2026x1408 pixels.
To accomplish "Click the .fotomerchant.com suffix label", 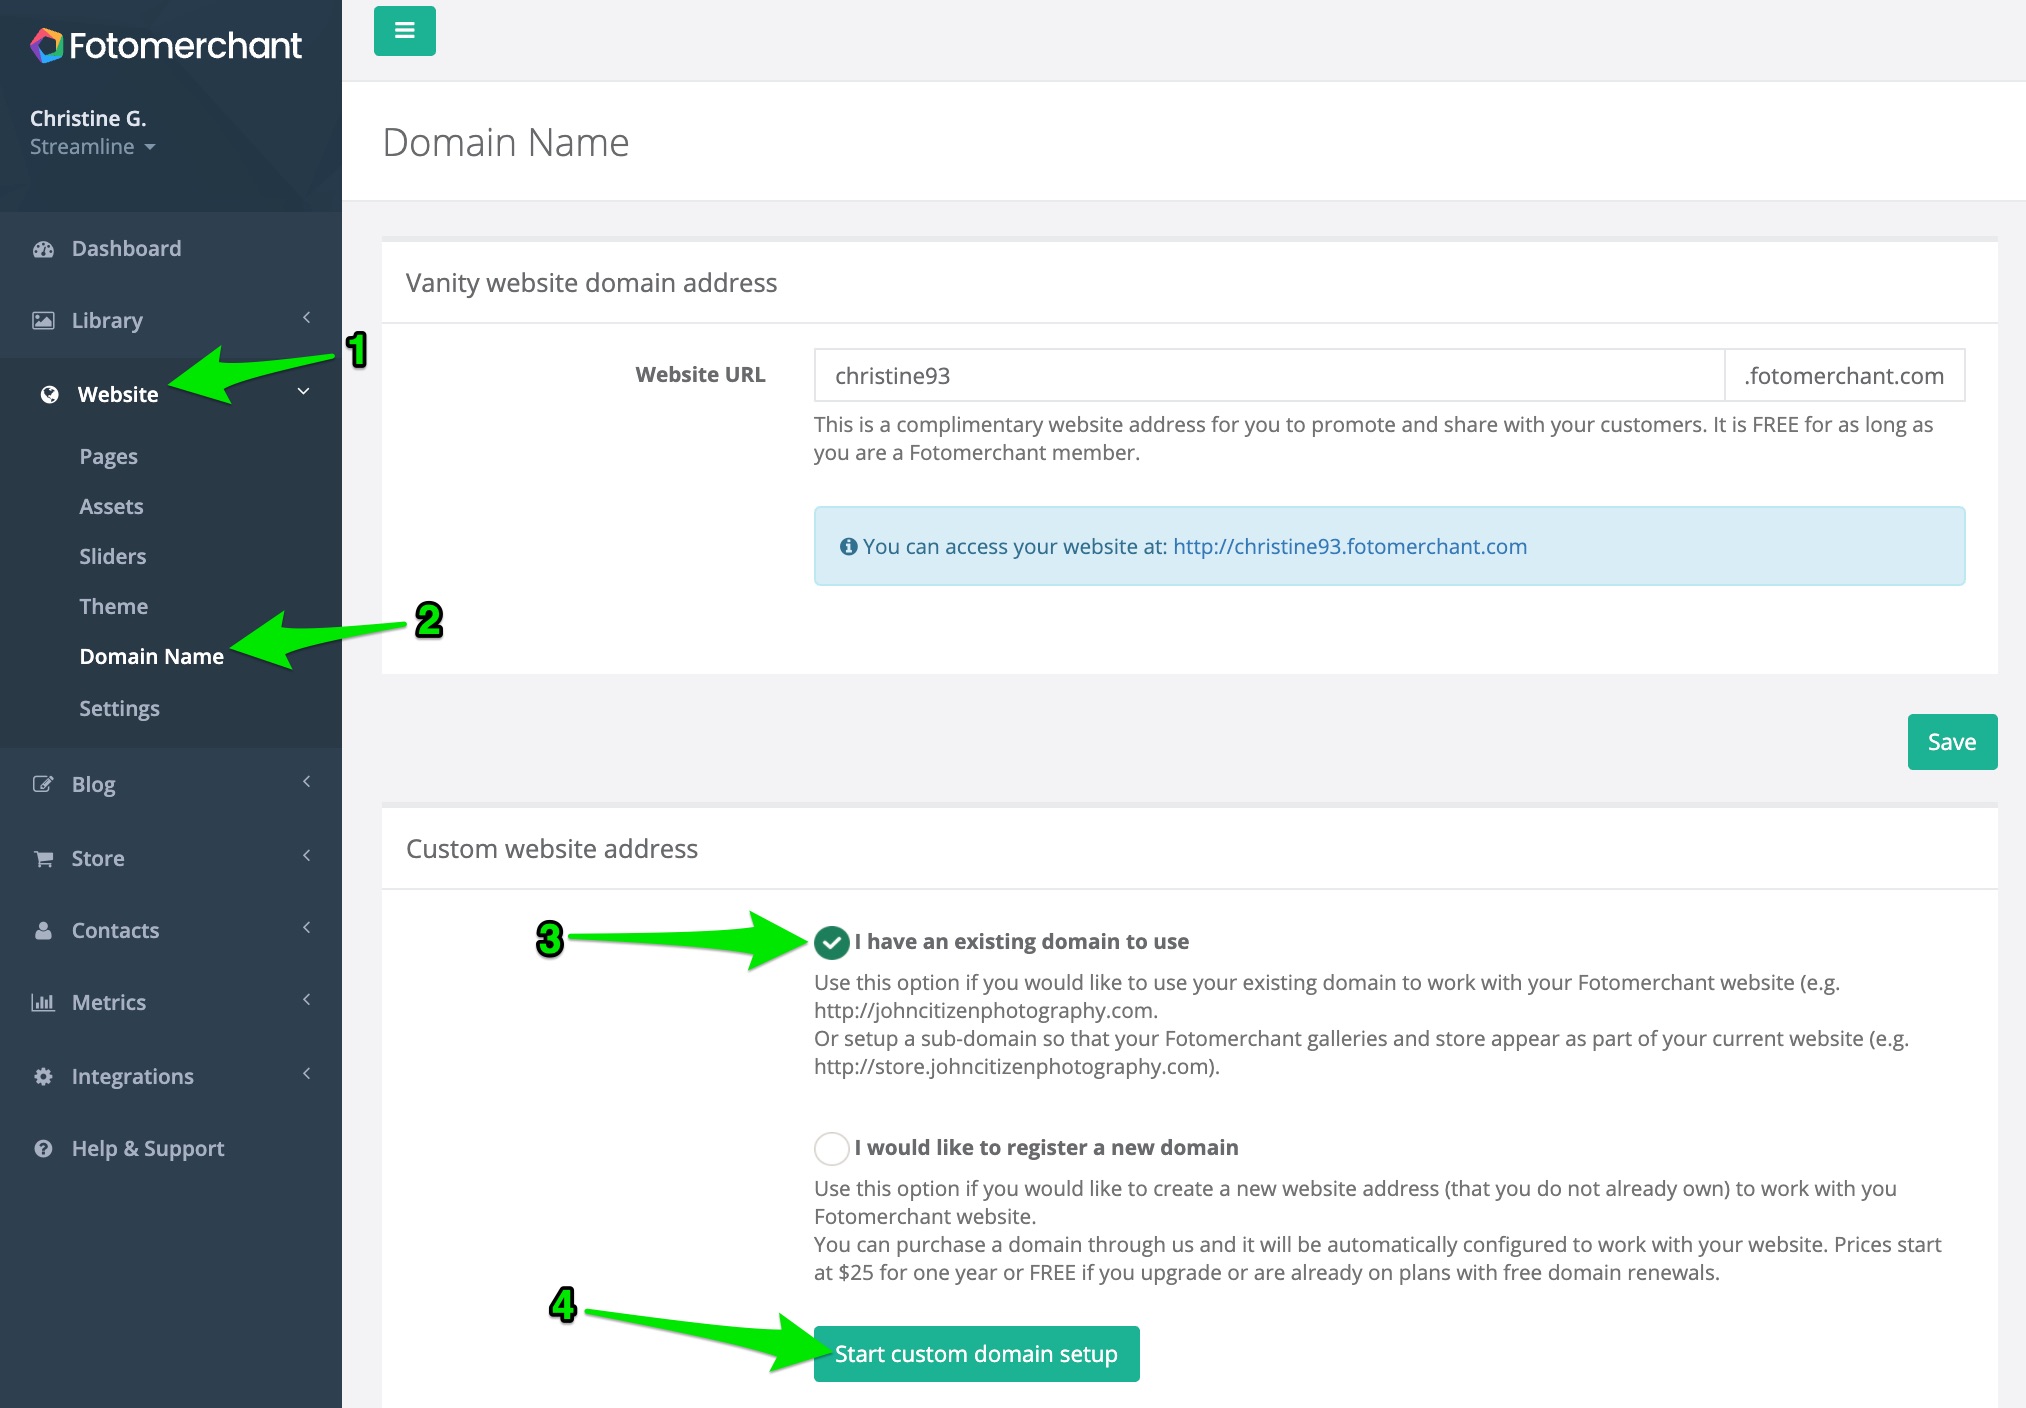I will (1845, 375).
